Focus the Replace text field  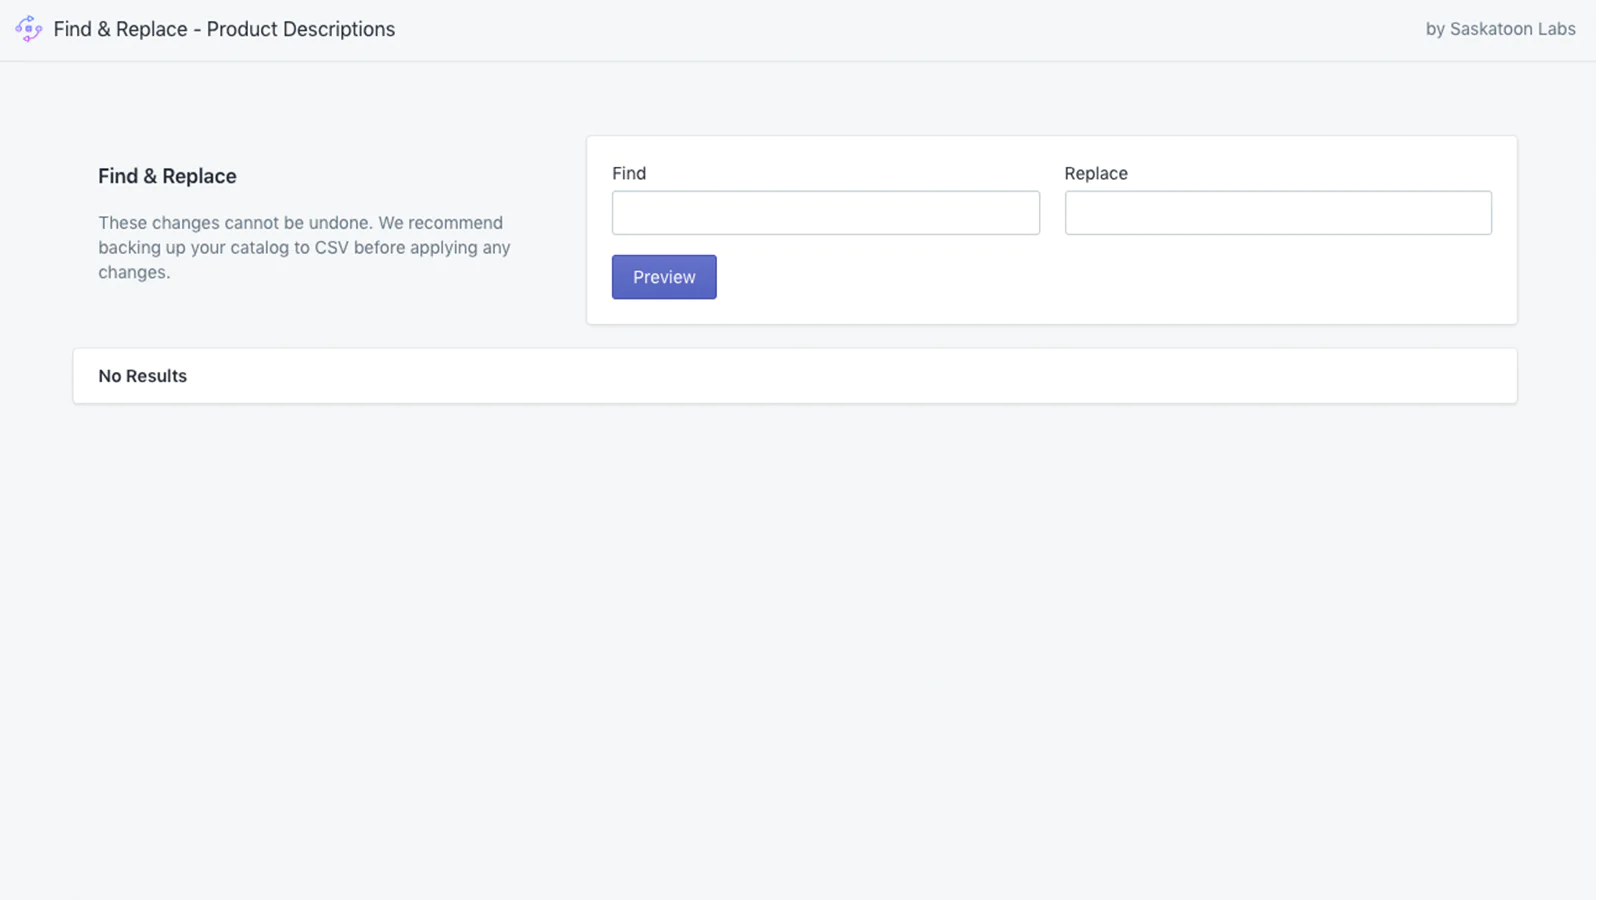(1277, 213)
